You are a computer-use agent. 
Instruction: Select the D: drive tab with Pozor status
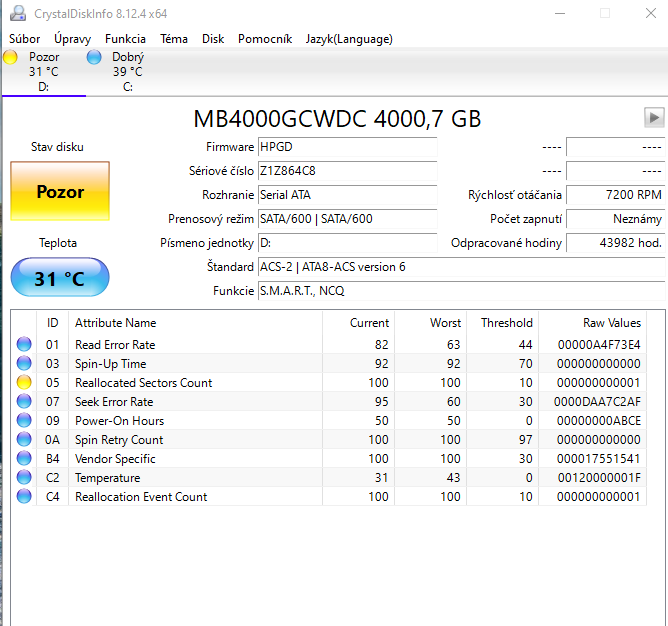(x=44, y=72)
